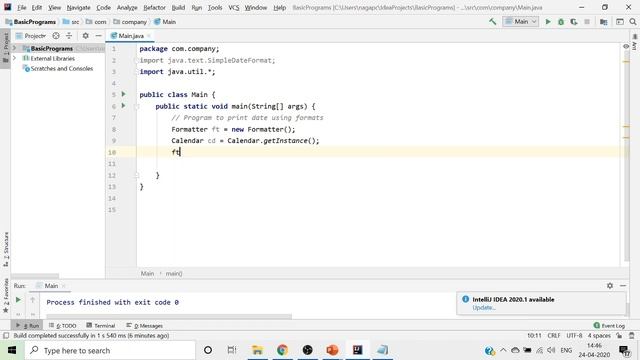Viewport: 640px width, 360px height.
Task: Click the up arrow in Run panel
Action: click(33, 300)
